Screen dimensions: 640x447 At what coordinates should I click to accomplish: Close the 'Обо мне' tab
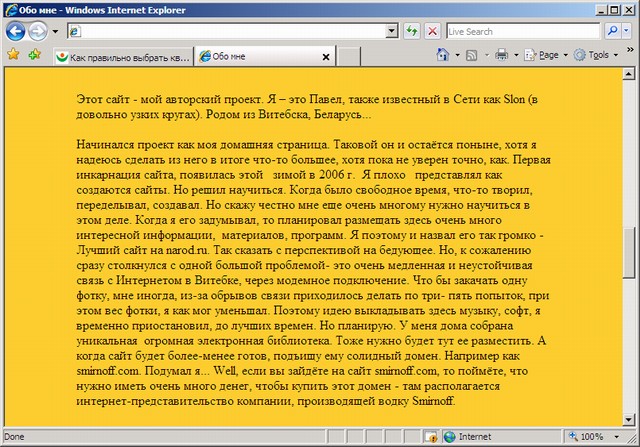pyautogui.click(x=326, y=57)
